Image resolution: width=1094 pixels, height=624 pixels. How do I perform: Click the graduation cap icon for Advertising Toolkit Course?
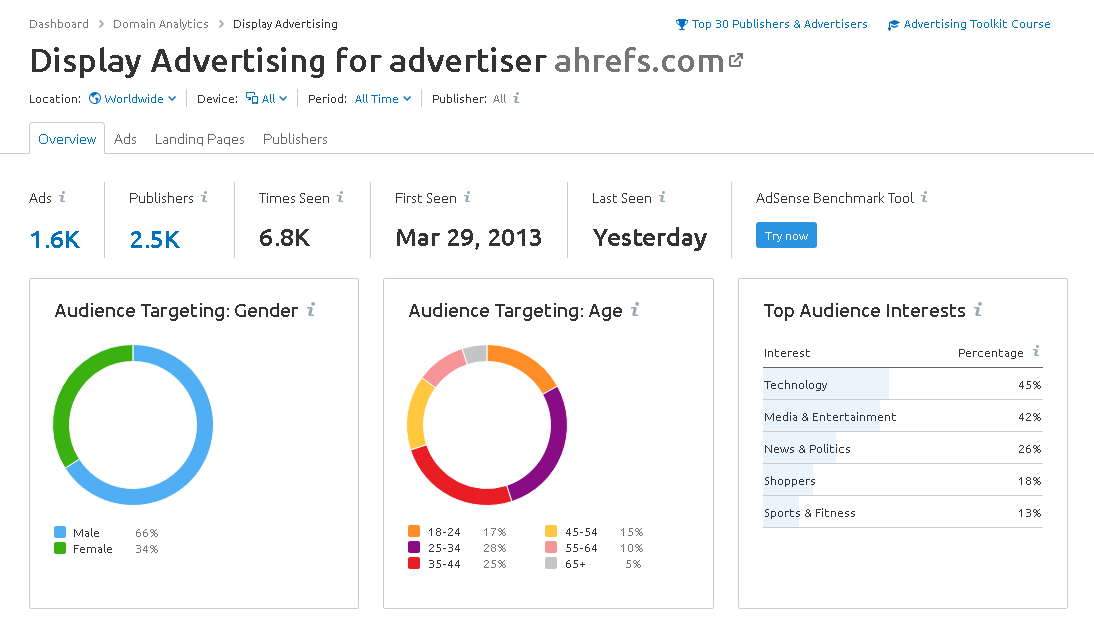(x=893, y=23)
